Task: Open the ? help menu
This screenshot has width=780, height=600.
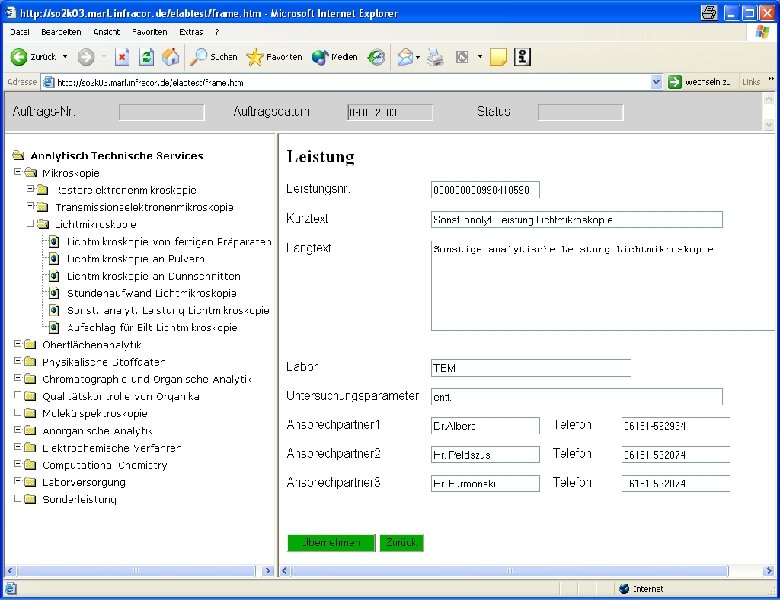Action: click(217, 32)
